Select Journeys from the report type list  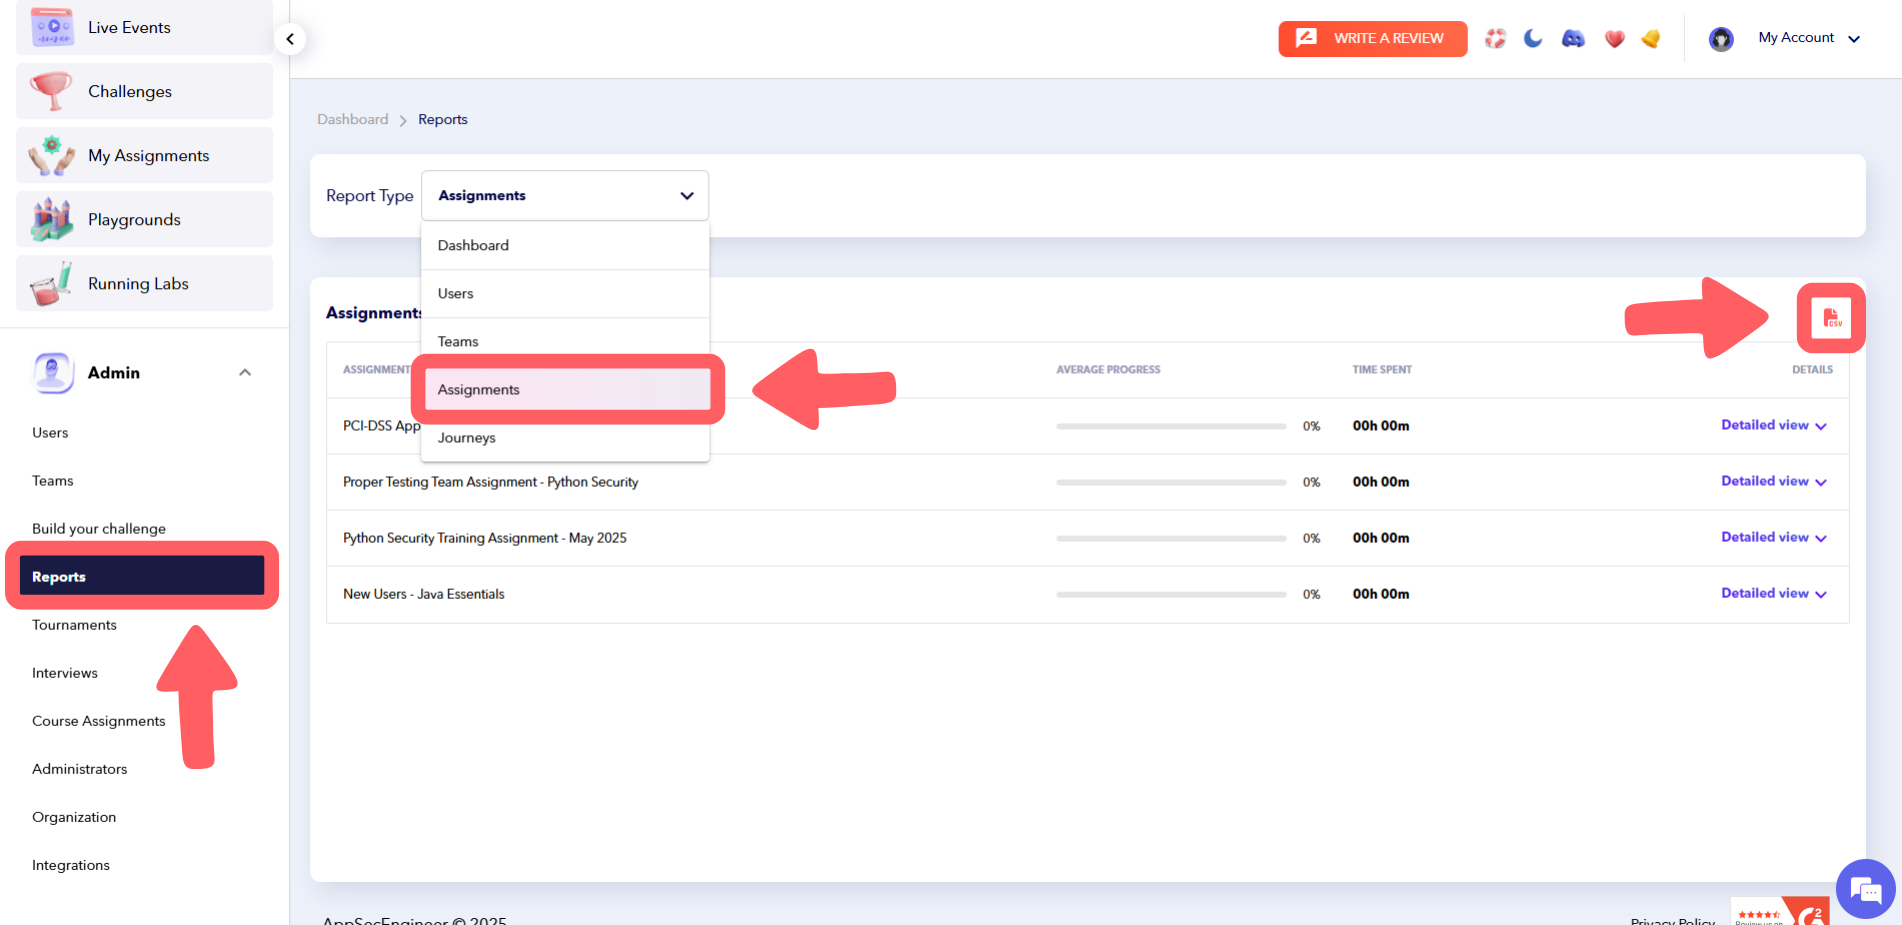(466, 437)
